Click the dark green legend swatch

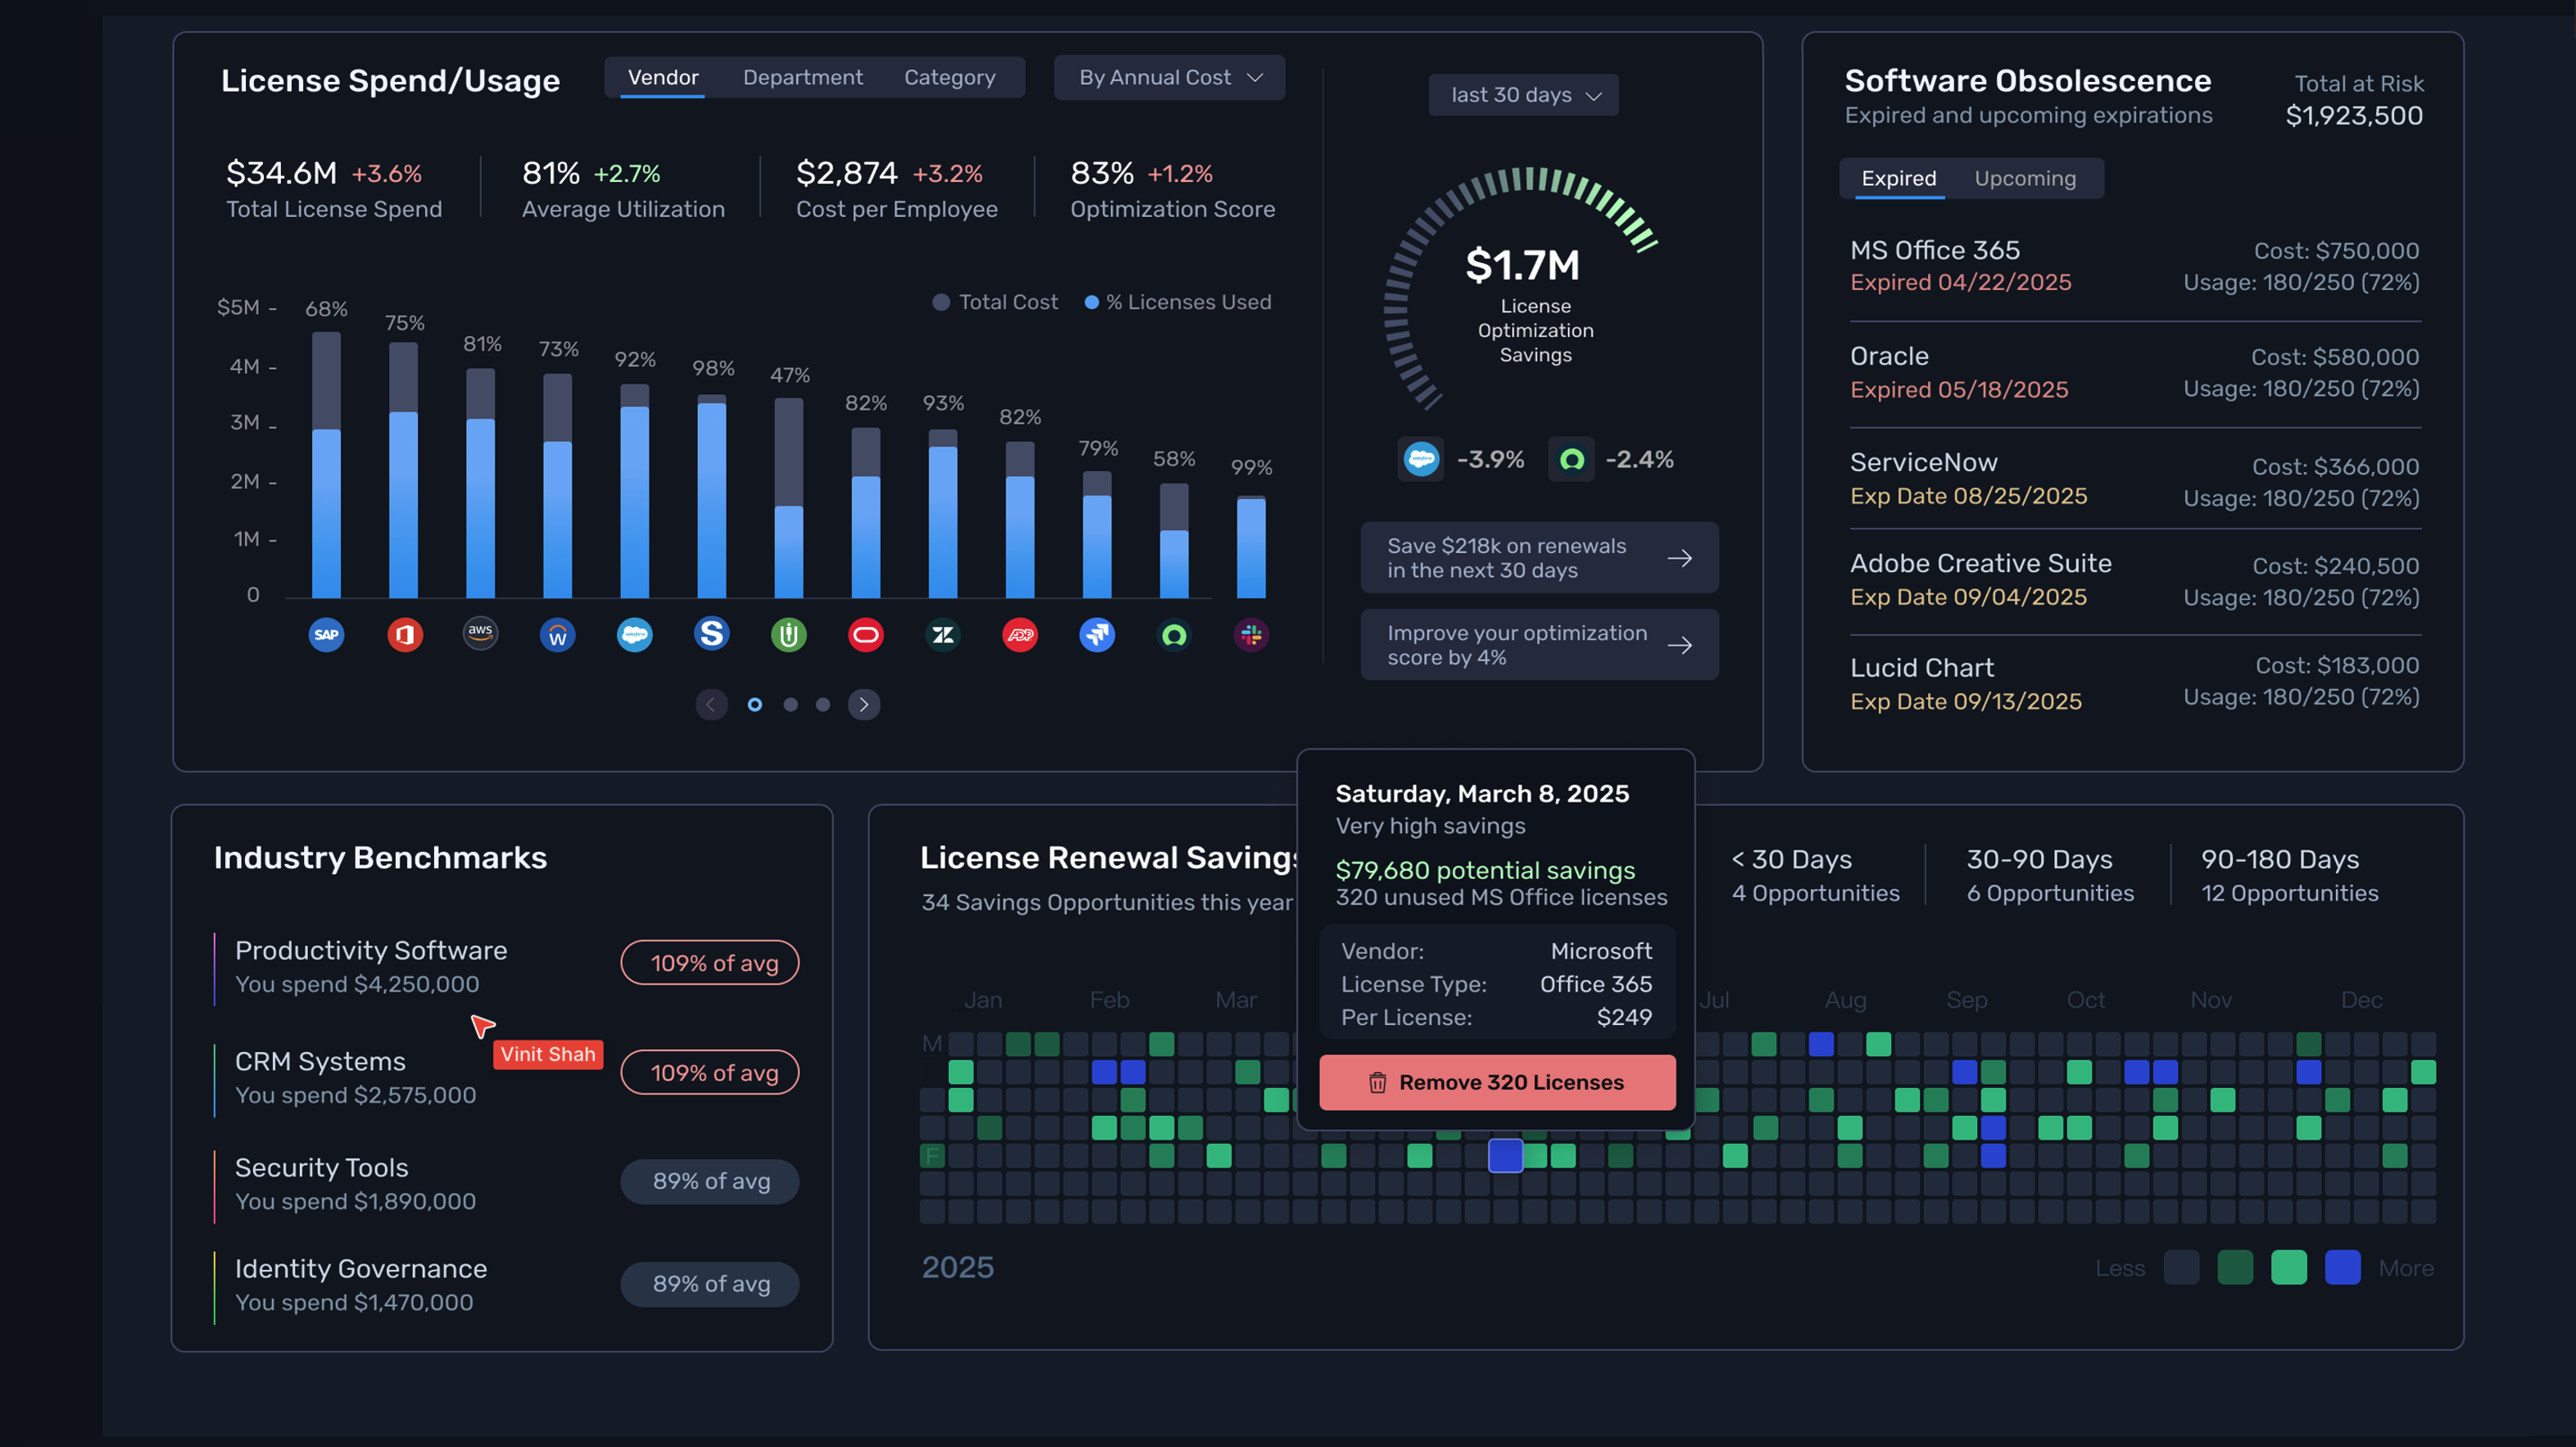tap(2235, 1267)
